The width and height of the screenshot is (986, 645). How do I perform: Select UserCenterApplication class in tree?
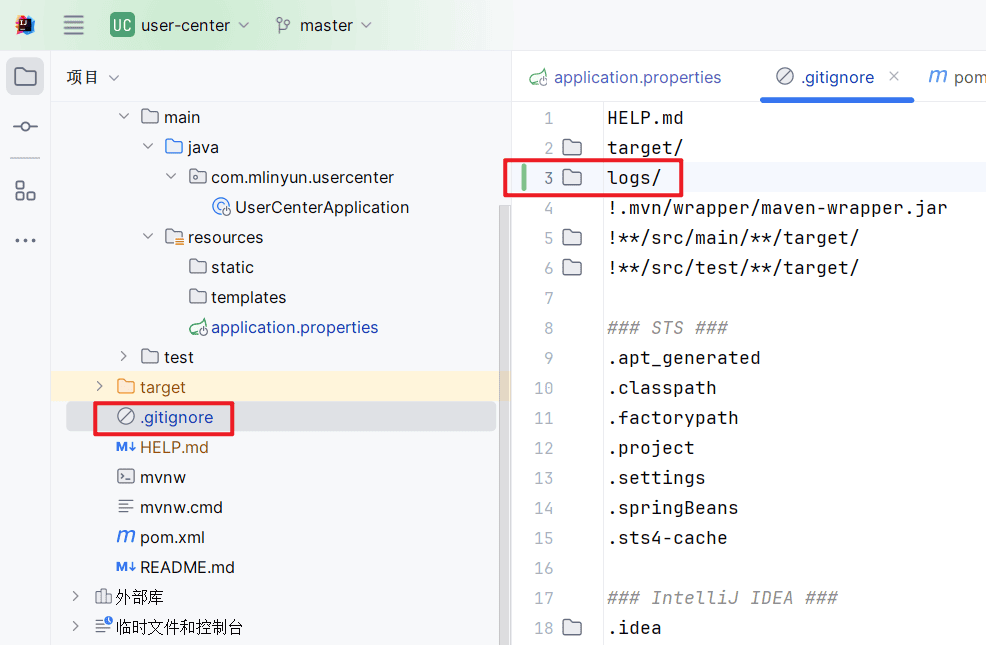[x=311, y=207]
